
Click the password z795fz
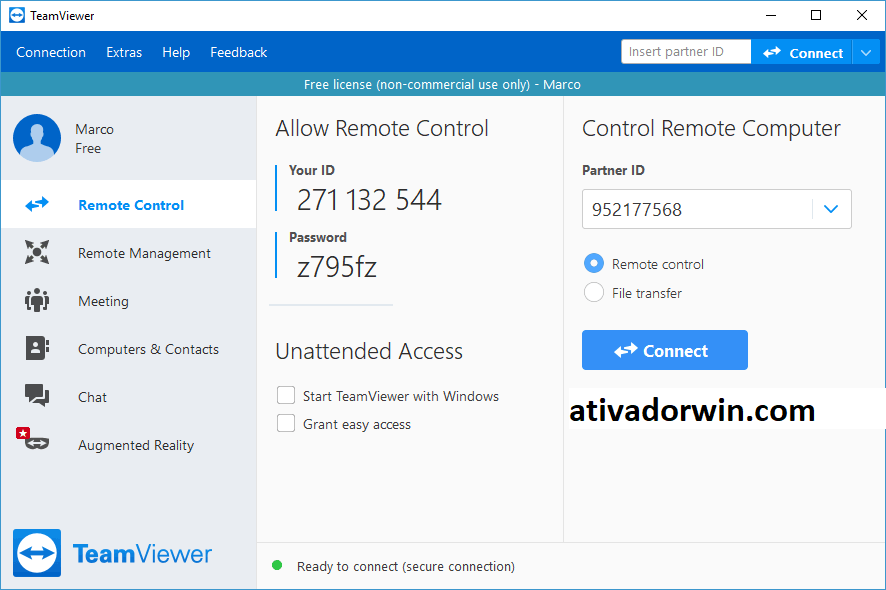(337, 267)
